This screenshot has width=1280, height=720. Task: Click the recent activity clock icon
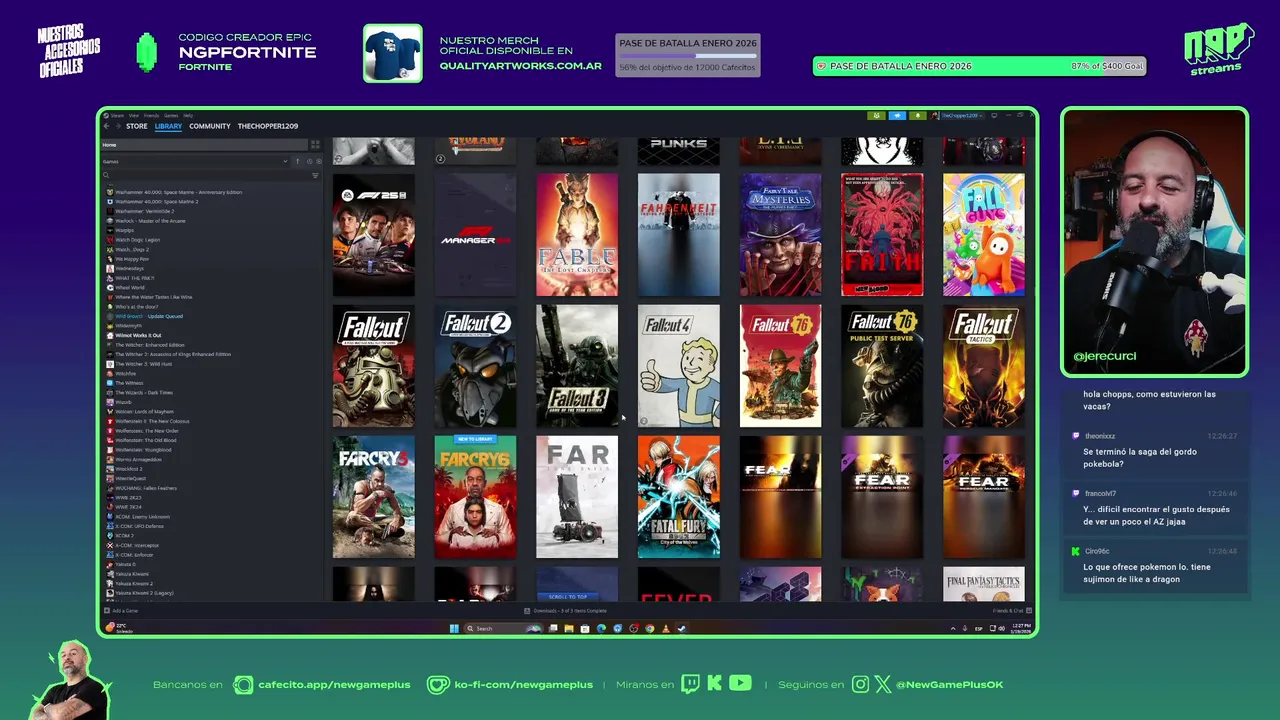[x=309, y=161]
